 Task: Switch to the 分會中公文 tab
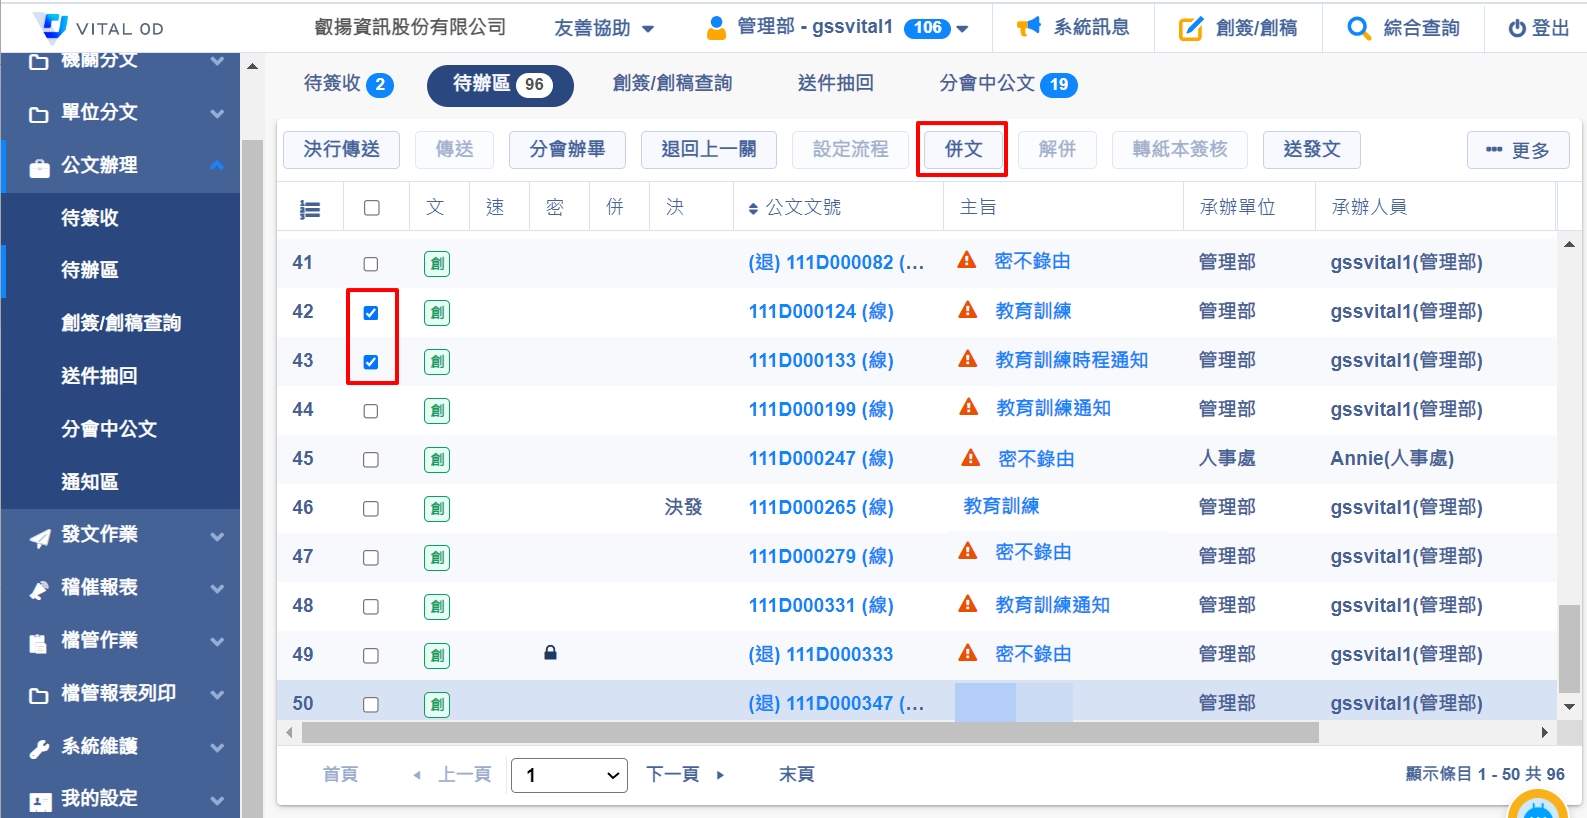(1007, 84)
